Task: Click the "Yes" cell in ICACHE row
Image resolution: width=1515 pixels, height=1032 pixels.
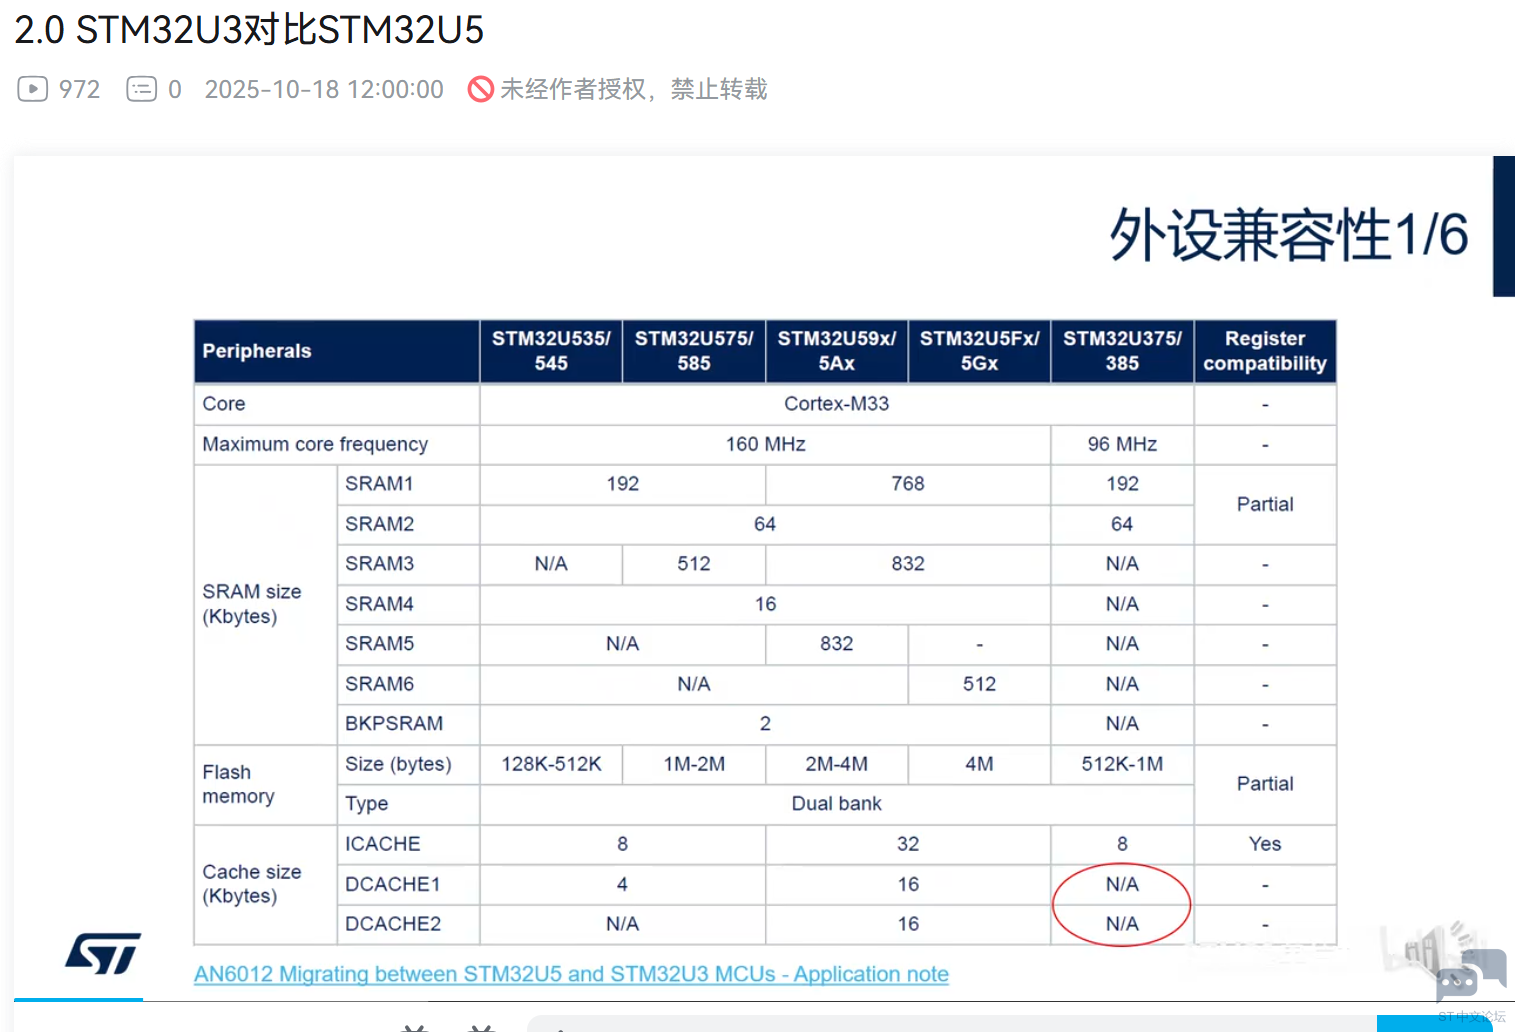Action: [x=1265, y=844]
